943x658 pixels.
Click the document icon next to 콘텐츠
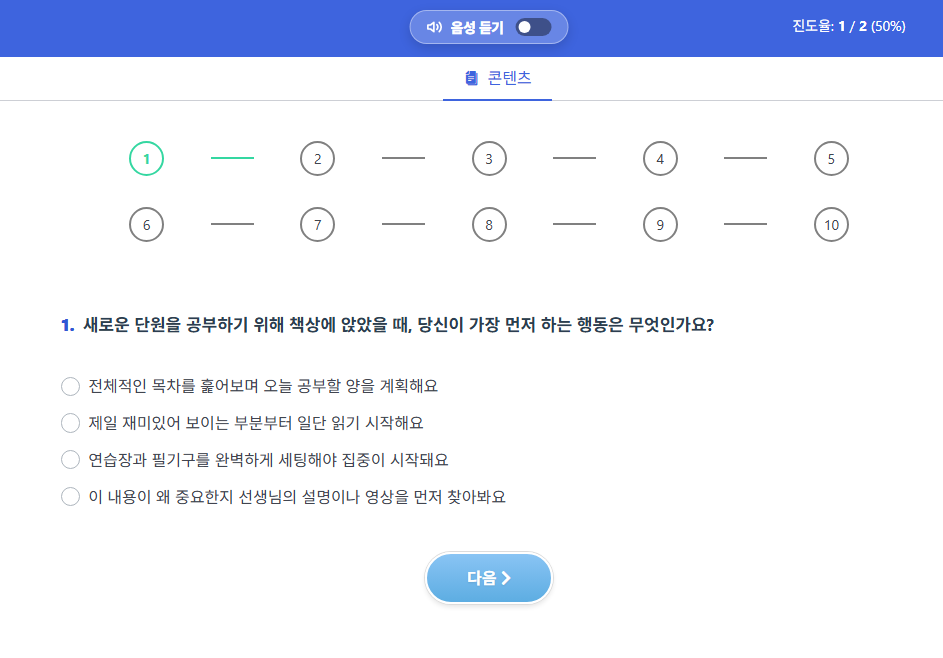(x=472, y=78)
